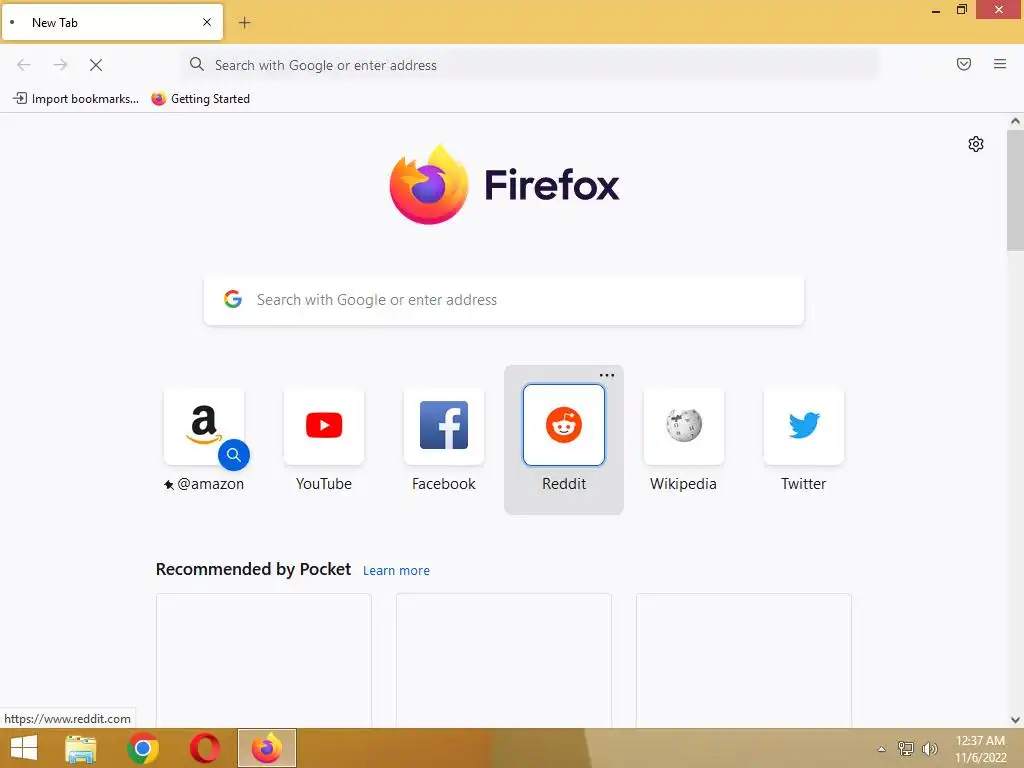Stop loading the page with X button
This screenshot has width=1024, height=768.
tap(96, 65)
